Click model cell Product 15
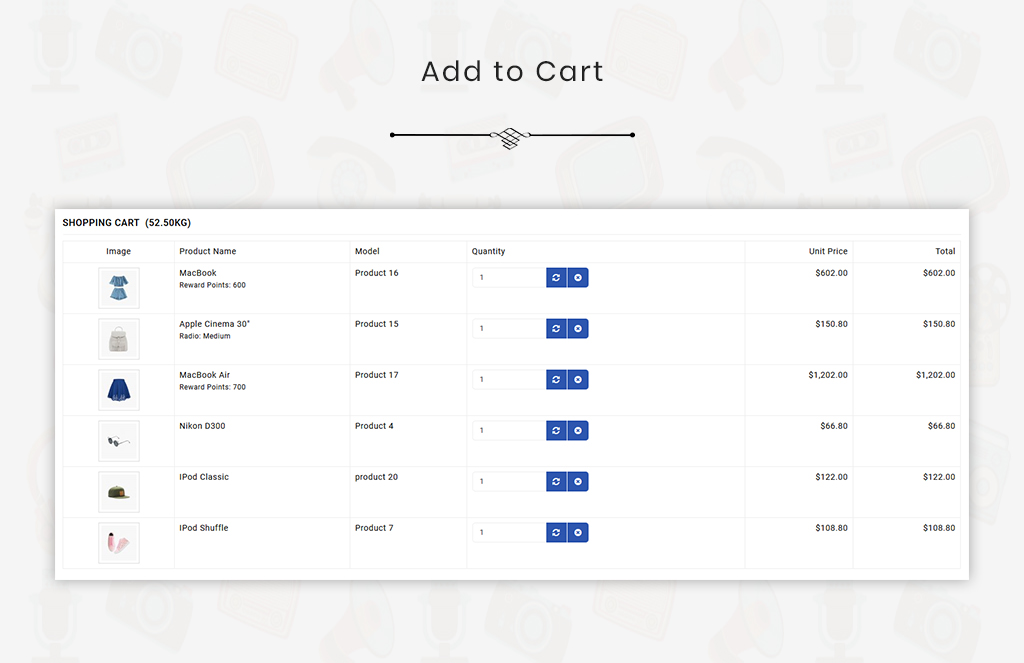The image size is (1024, 663). pyautogui.click(x=377, y=324)
